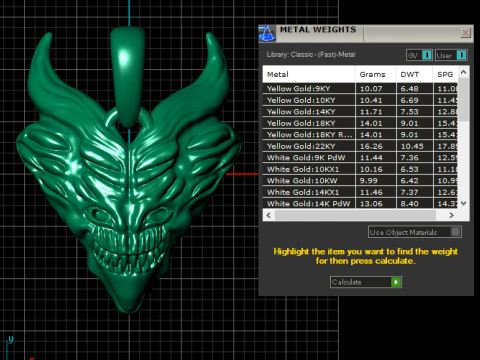The width and height of the screenshot is (480, 360).
Task: Click the 10.07 grams value
Action: point(371,89)
